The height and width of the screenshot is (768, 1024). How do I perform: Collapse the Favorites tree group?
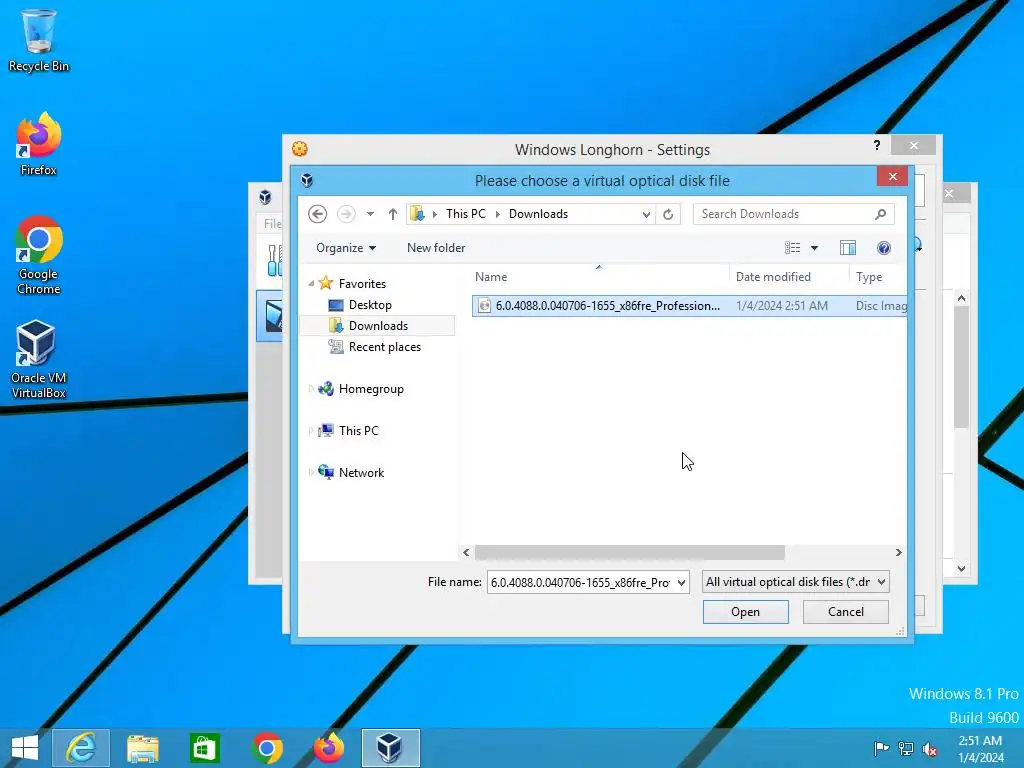[311, 283]
